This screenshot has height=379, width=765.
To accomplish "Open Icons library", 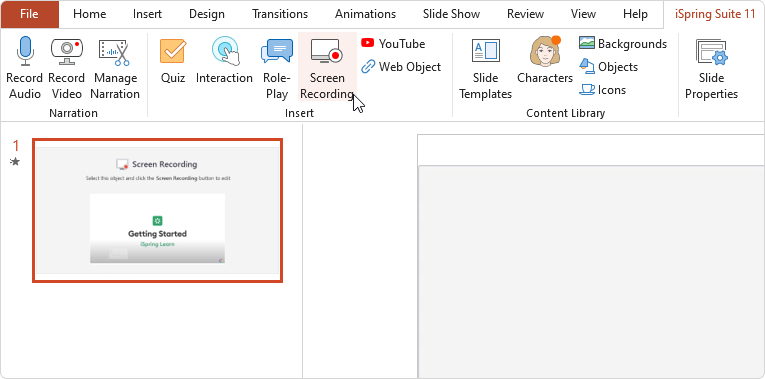I will pyautogui.click(x=602, y=90).
